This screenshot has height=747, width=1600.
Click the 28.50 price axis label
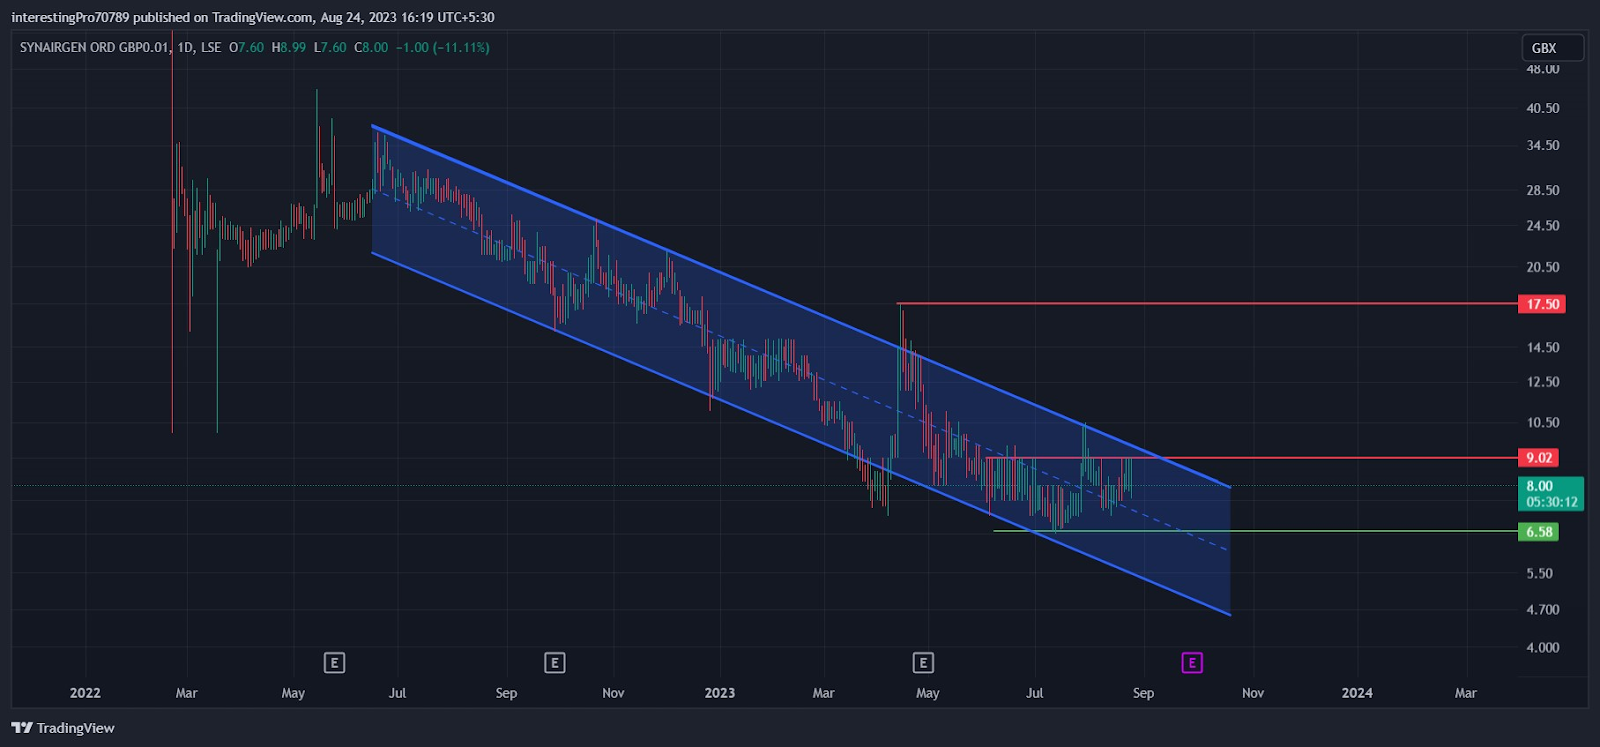1543,190
